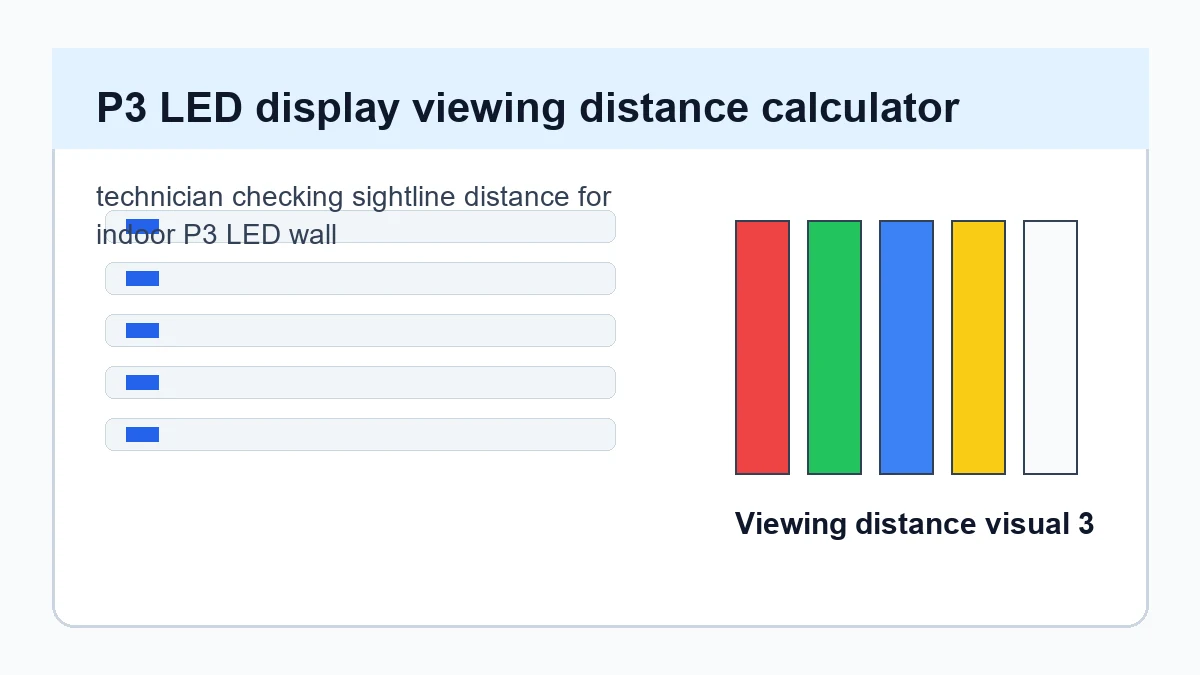Click inside the topmost gray input row

pyautogui.click(x=360, y=226)
